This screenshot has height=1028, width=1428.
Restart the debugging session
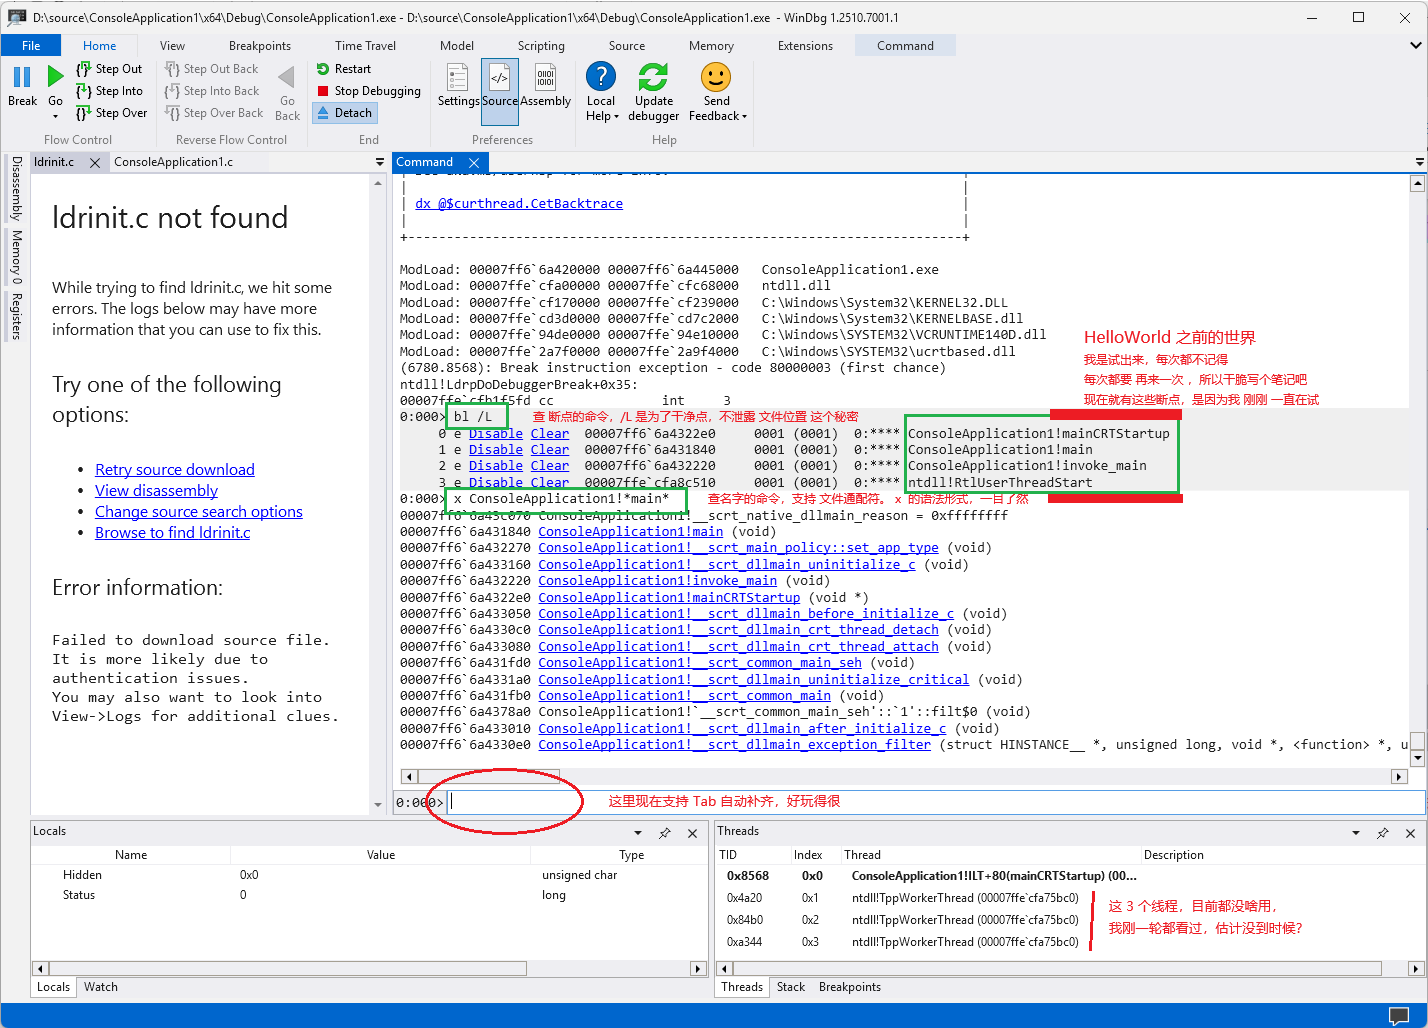pos(343,69)
